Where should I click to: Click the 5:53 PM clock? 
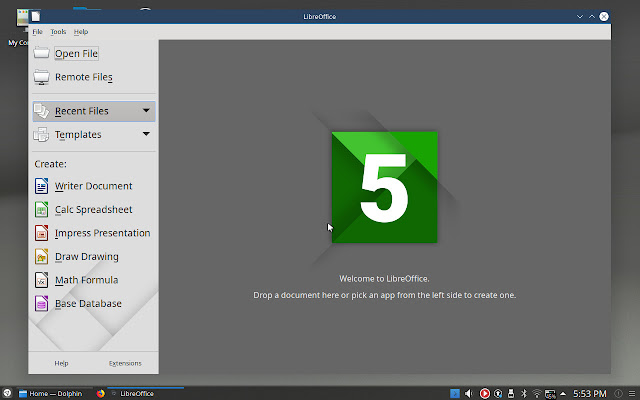pos(590,393)
